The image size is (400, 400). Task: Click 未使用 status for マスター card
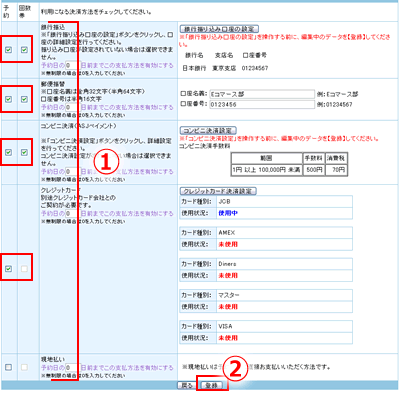(x=228, y=307)
